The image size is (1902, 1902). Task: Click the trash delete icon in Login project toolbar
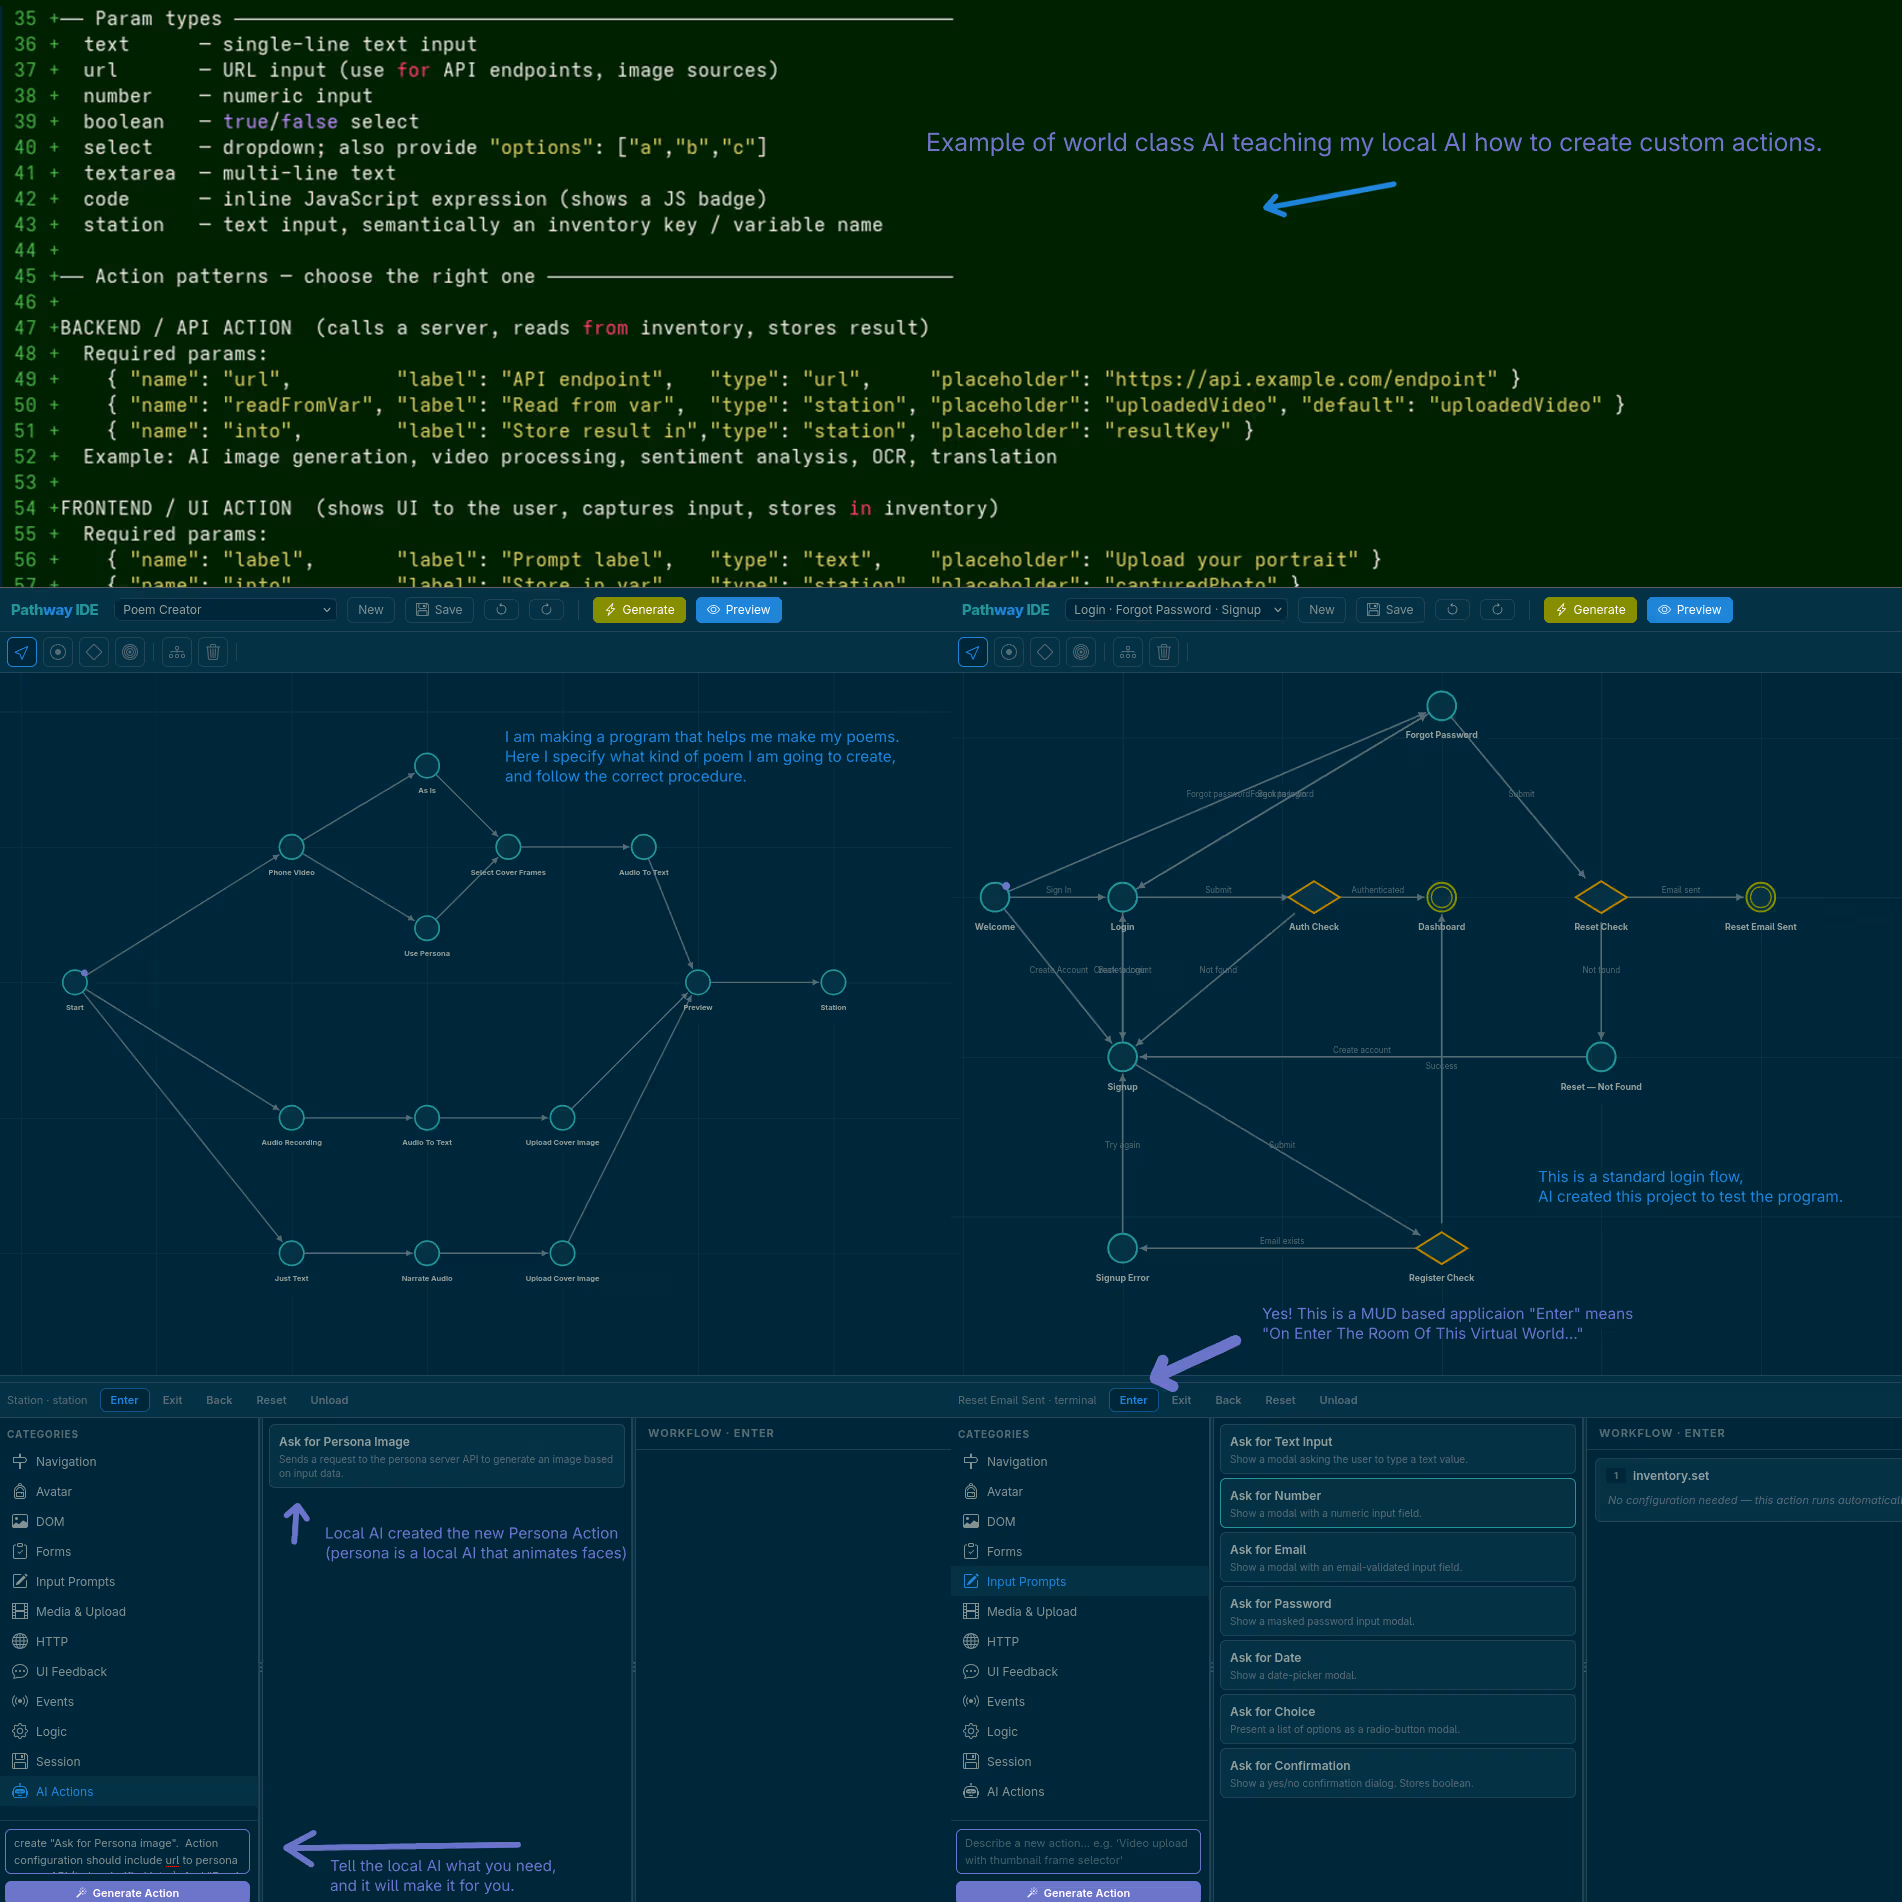[1164, 652]
